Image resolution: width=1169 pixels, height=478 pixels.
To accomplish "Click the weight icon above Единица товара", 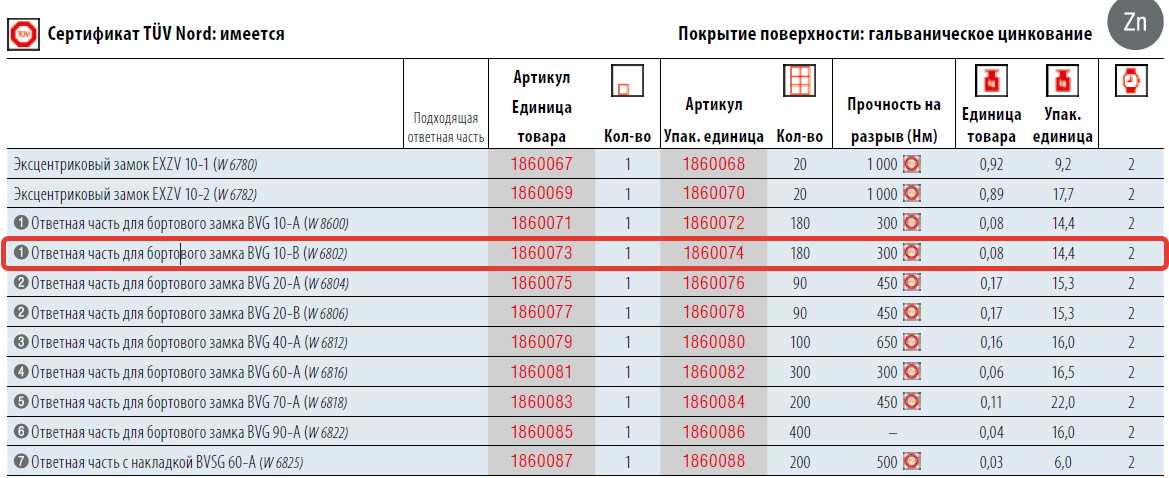I will [x=991, y=81].
